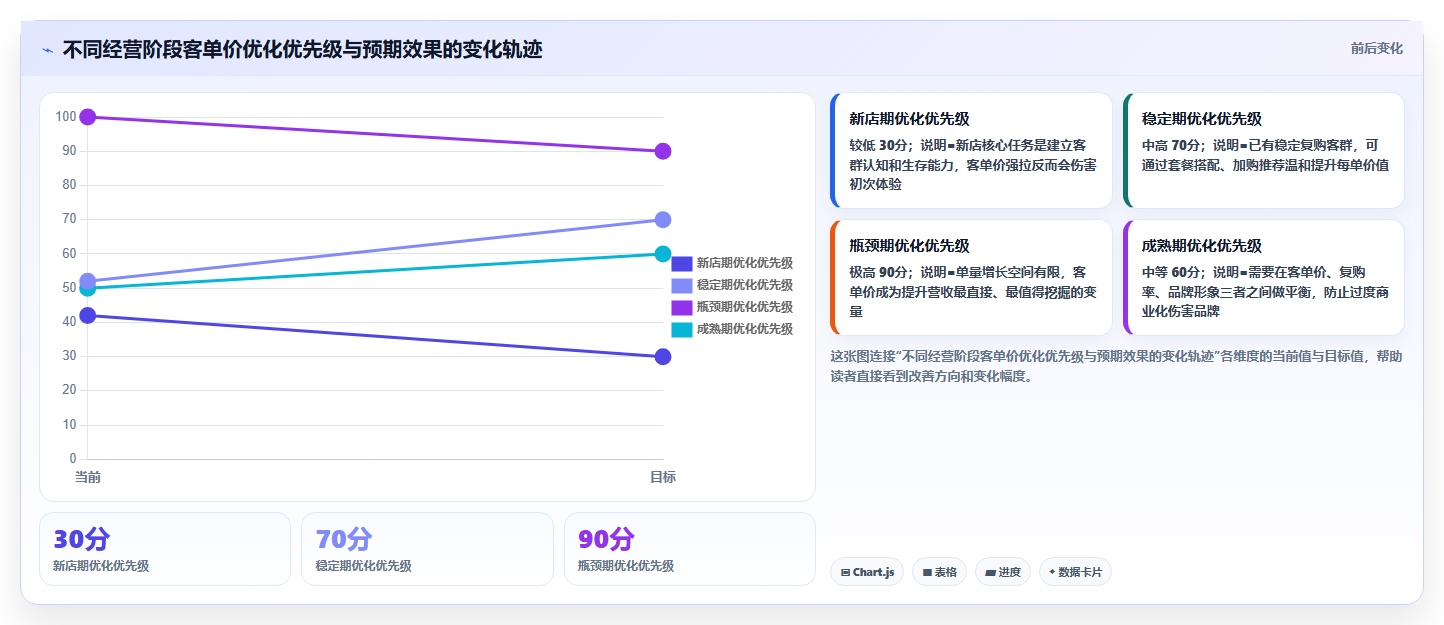
Task: Click 成熟期优化优先级 legend label
Action: (745, 329)
